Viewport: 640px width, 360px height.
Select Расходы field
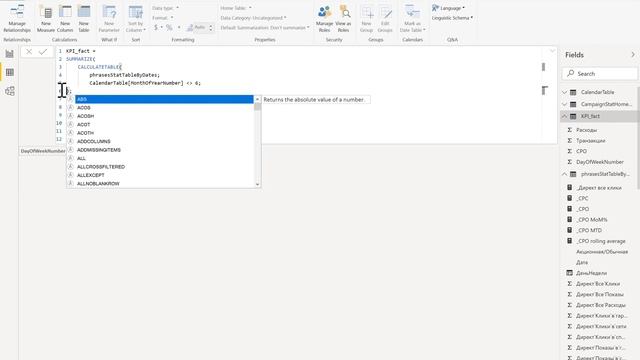tap(587, 130)
